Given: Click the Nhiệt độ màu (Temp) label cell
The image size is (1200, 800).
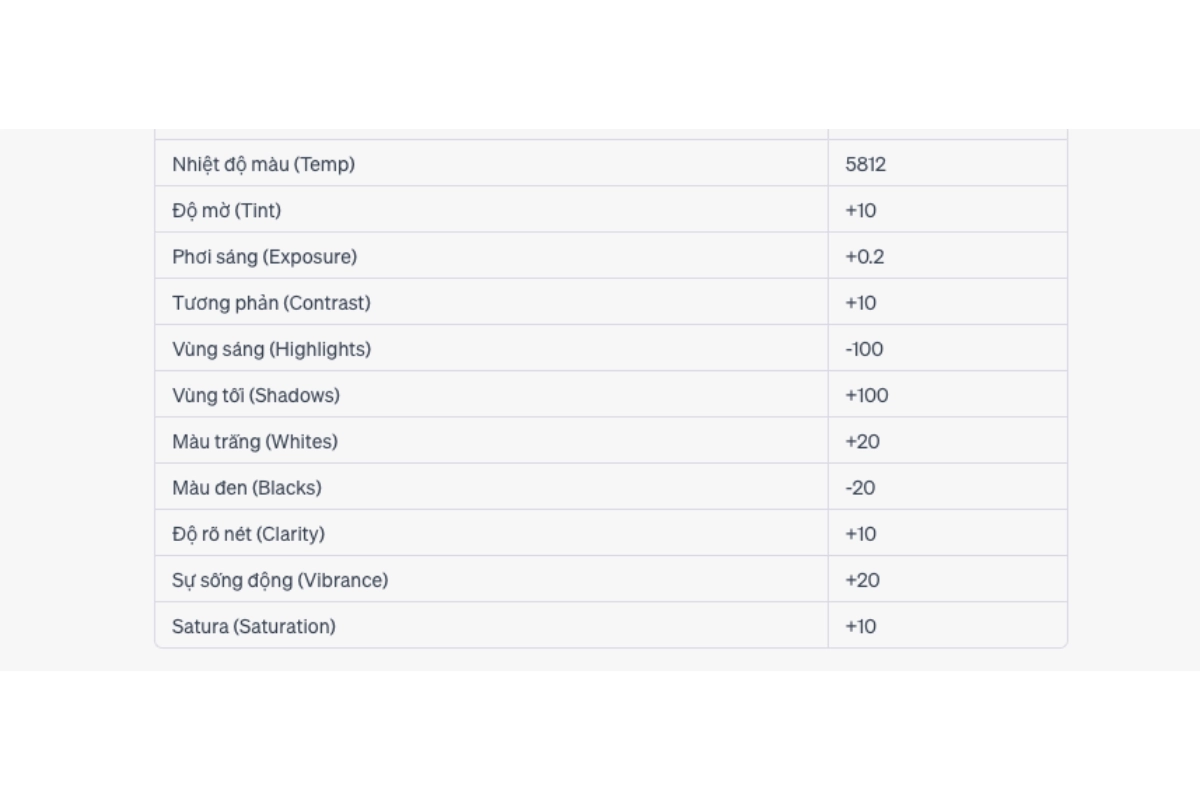Looking at the screenshot, I should tap(263, 164).
